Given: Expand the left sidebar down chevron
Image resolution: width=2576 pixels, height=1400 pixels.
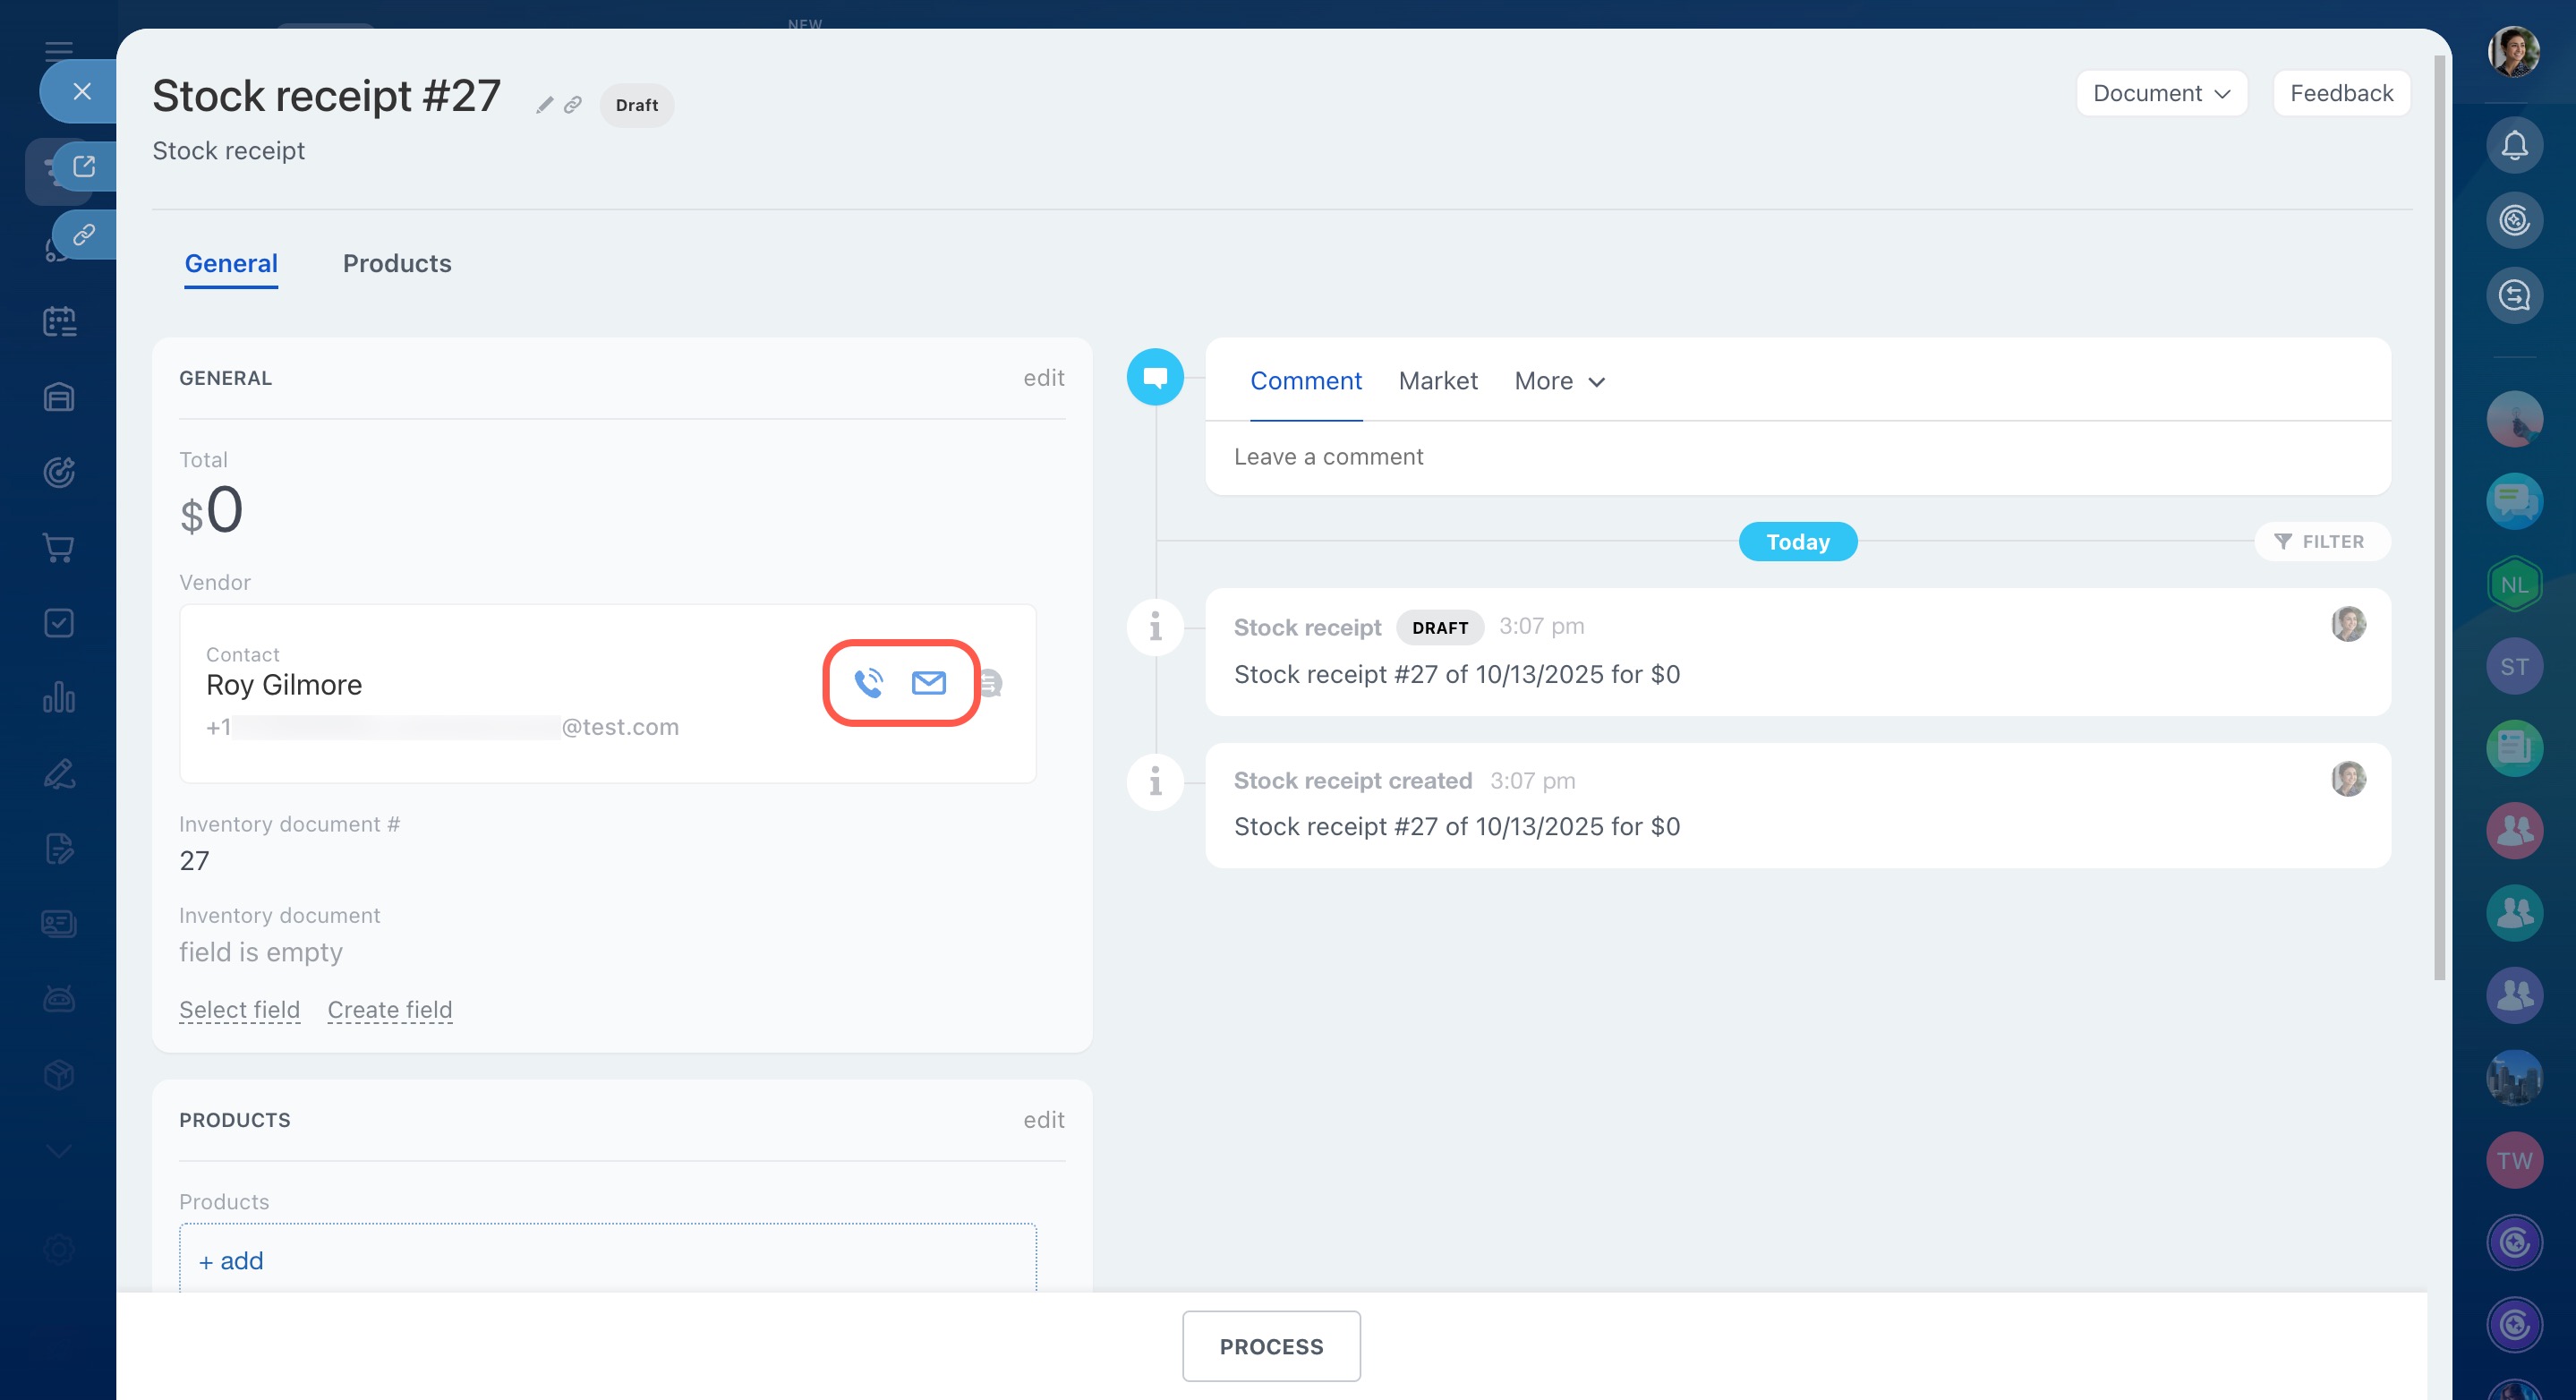Looking at the screenshot, I should (x=59, y=1151).
